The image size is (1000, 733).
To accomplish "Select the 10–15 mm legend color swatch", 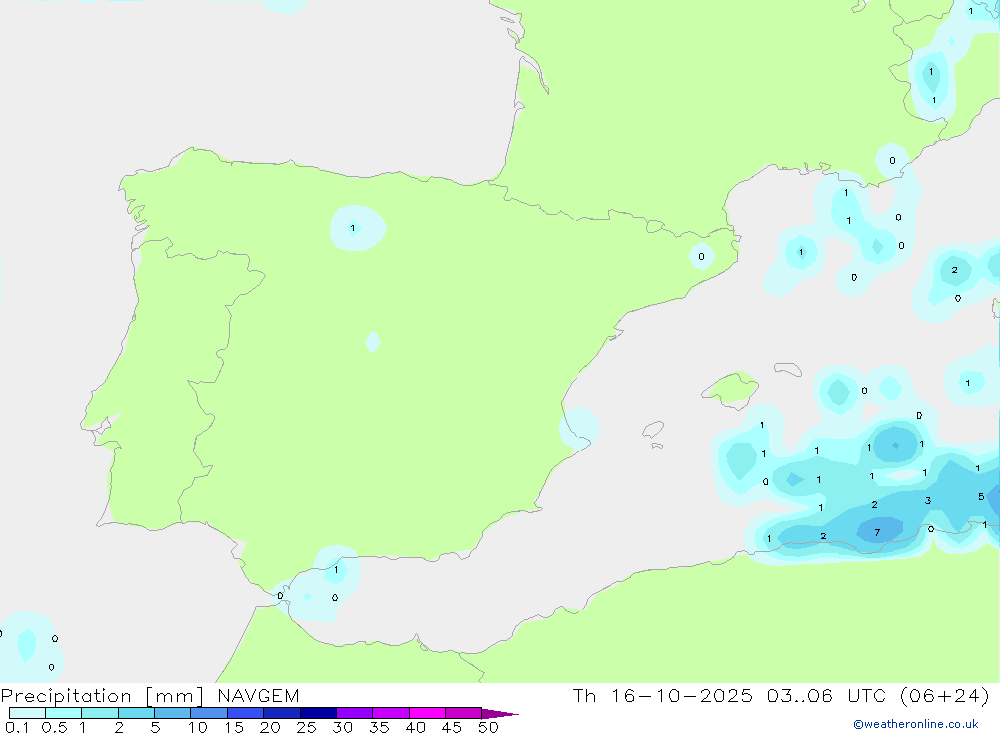I will pos(209,713).
